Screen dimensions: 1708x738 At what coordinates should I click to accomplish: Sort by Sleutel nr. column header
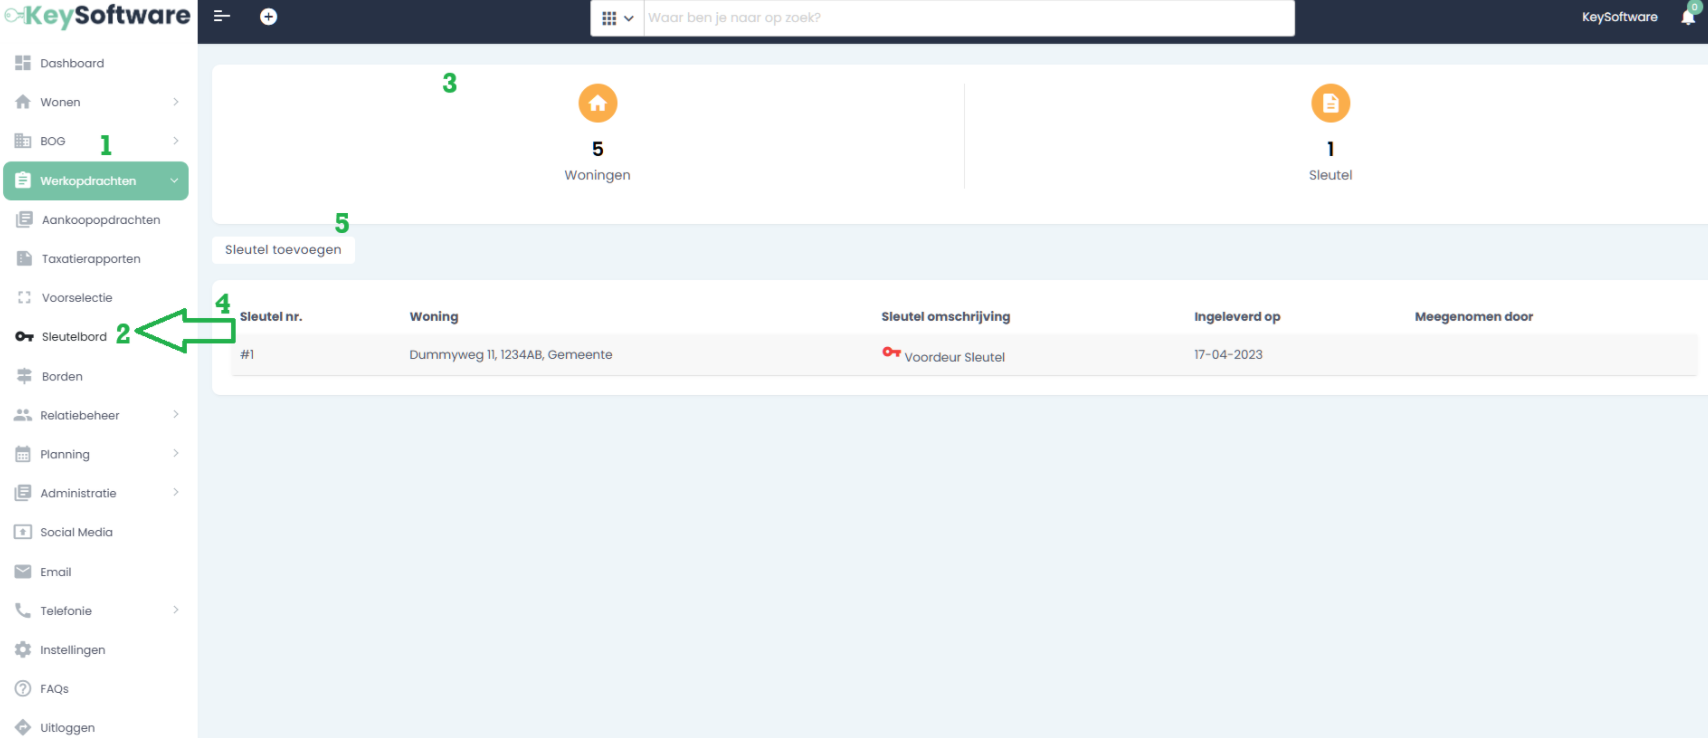tap(271, 317)
